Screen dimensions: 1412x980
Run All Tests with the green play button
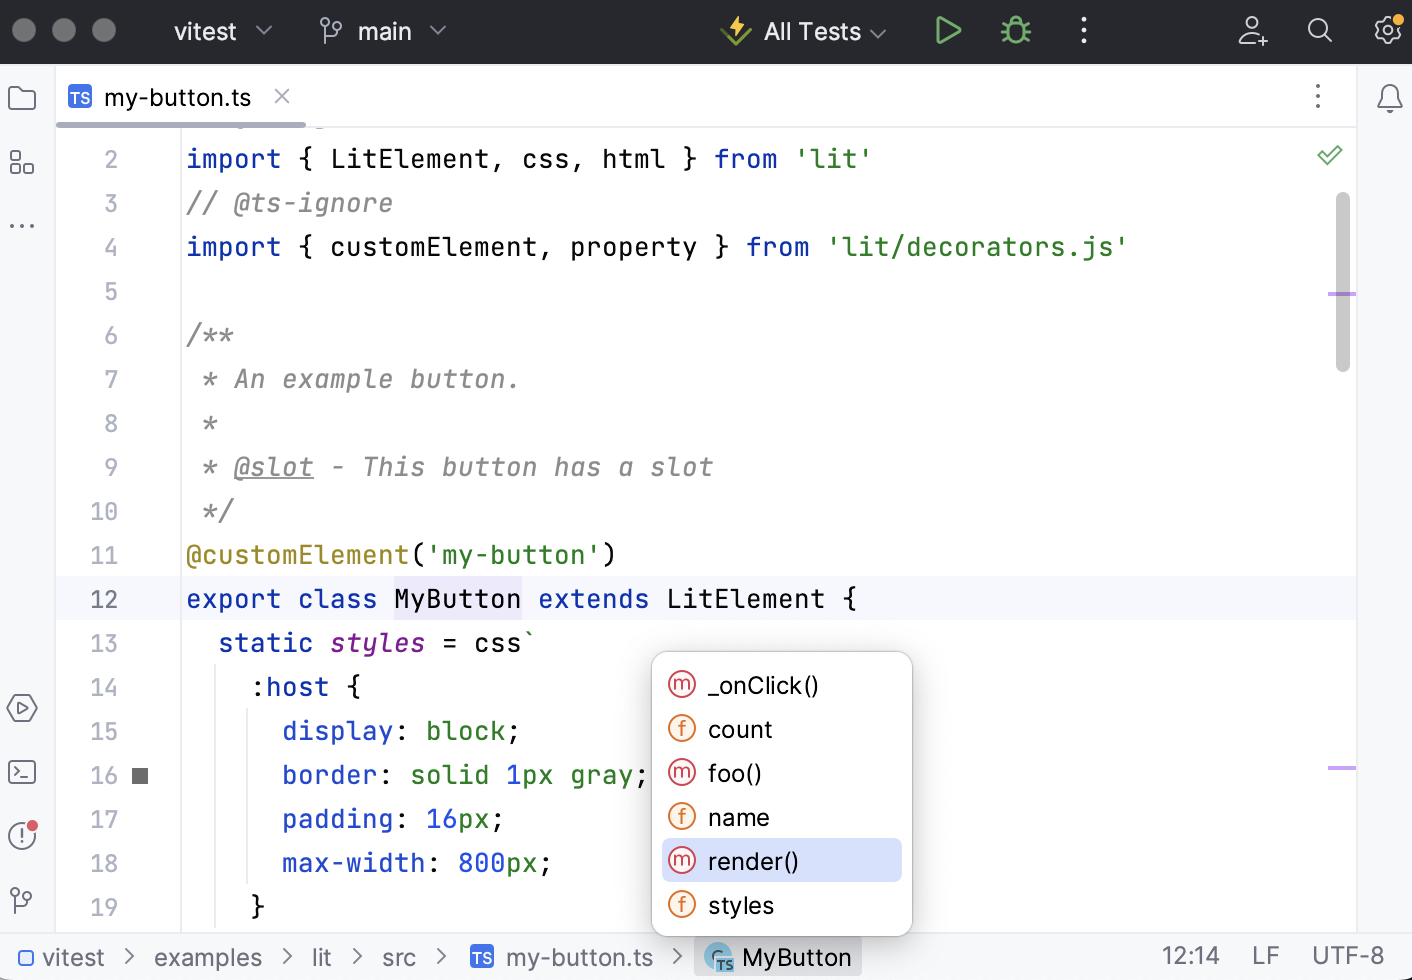point(947,31)
